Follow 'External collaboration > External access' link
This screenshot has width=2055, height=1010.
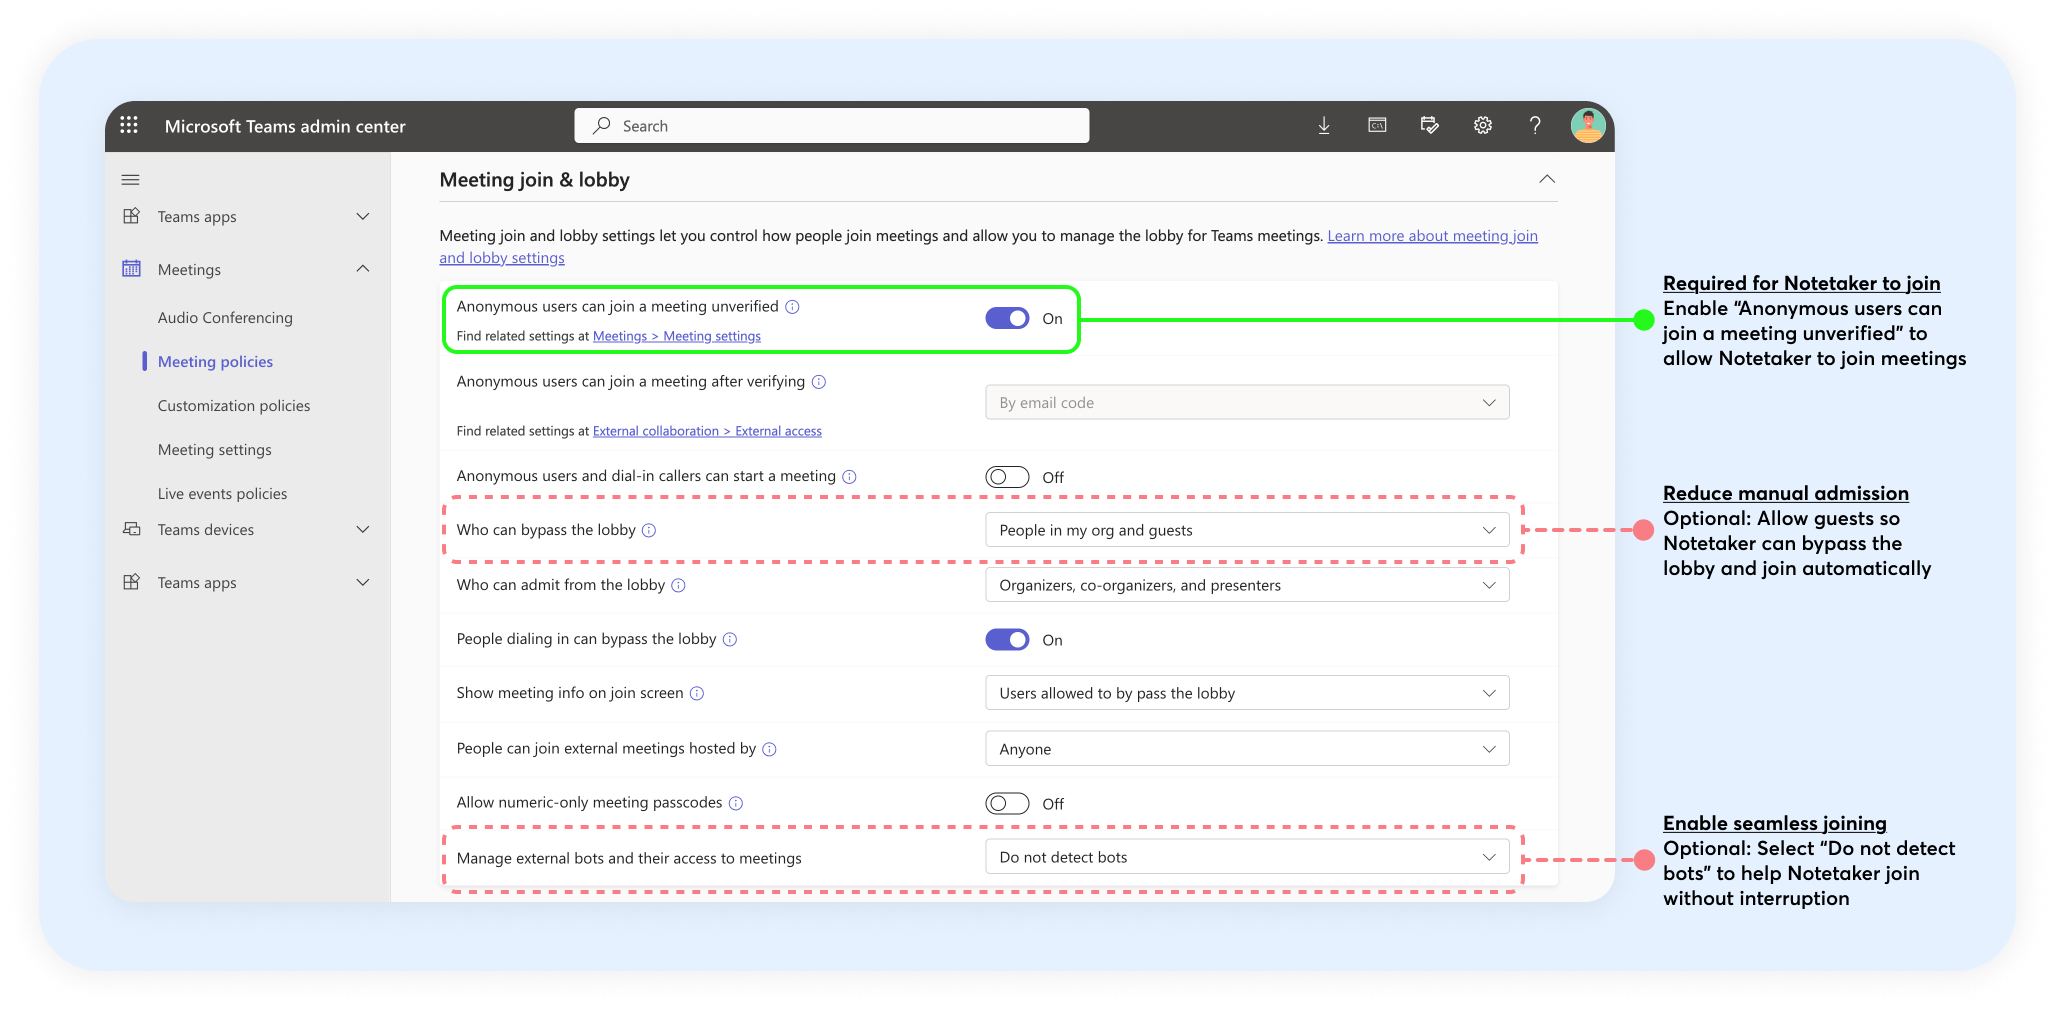[707, 431]
